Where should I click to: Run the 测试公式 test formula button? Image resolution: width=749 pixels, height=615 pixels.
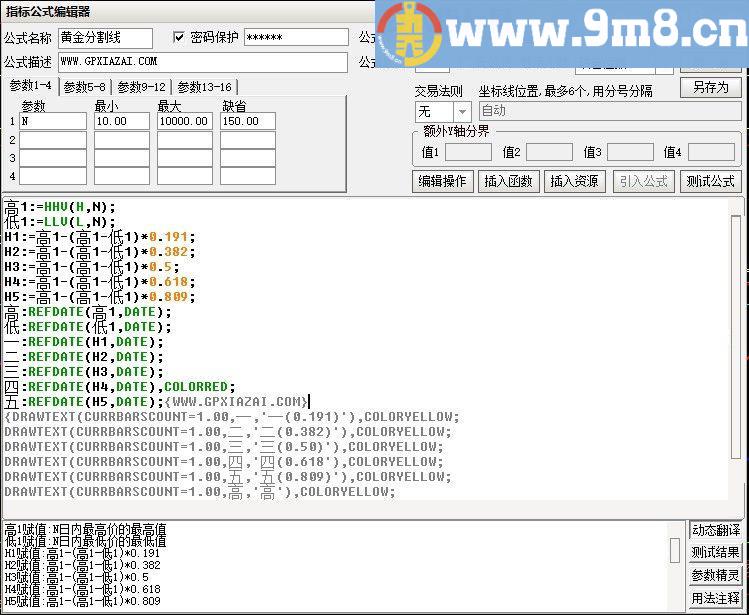coord(710,181)
